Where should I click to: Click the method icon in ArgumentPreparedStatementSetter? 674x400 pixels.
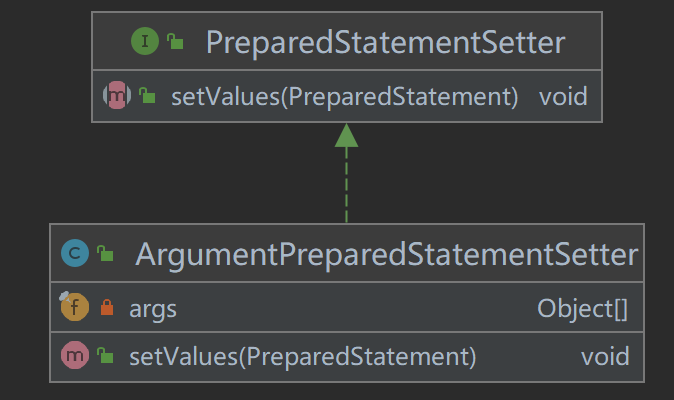pyautogui.click(x=75, y=355)
